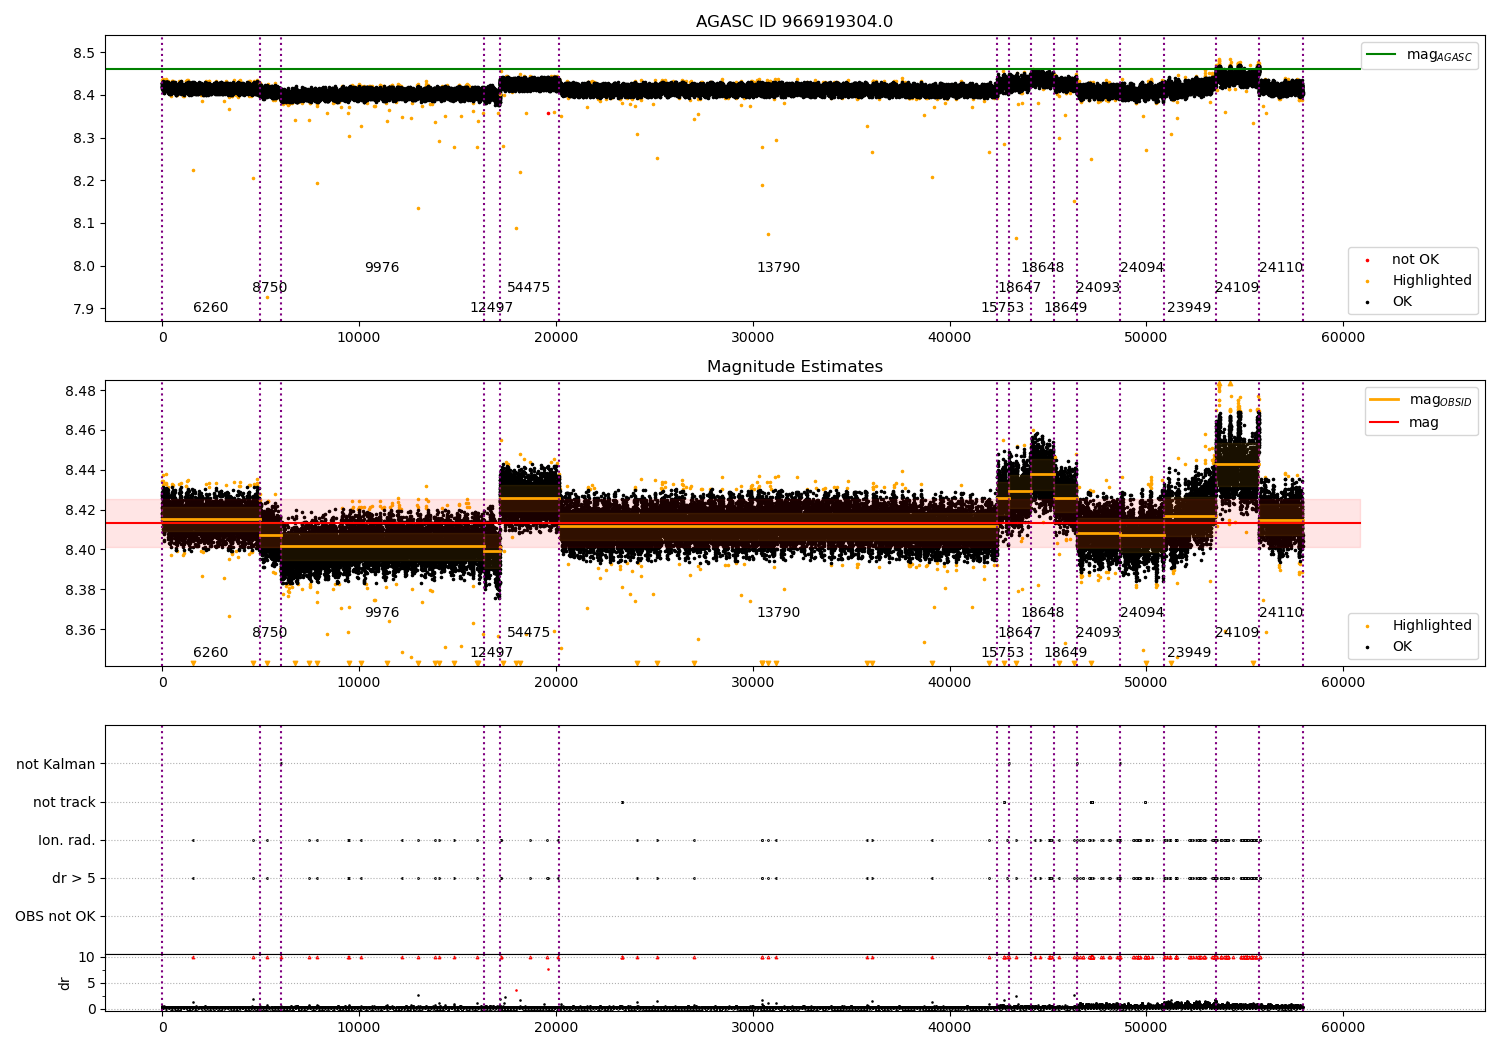Click OBSID label 18648 in Magnitude Estimates plot
The image size is (1500, 1050).
(1043, 613)
